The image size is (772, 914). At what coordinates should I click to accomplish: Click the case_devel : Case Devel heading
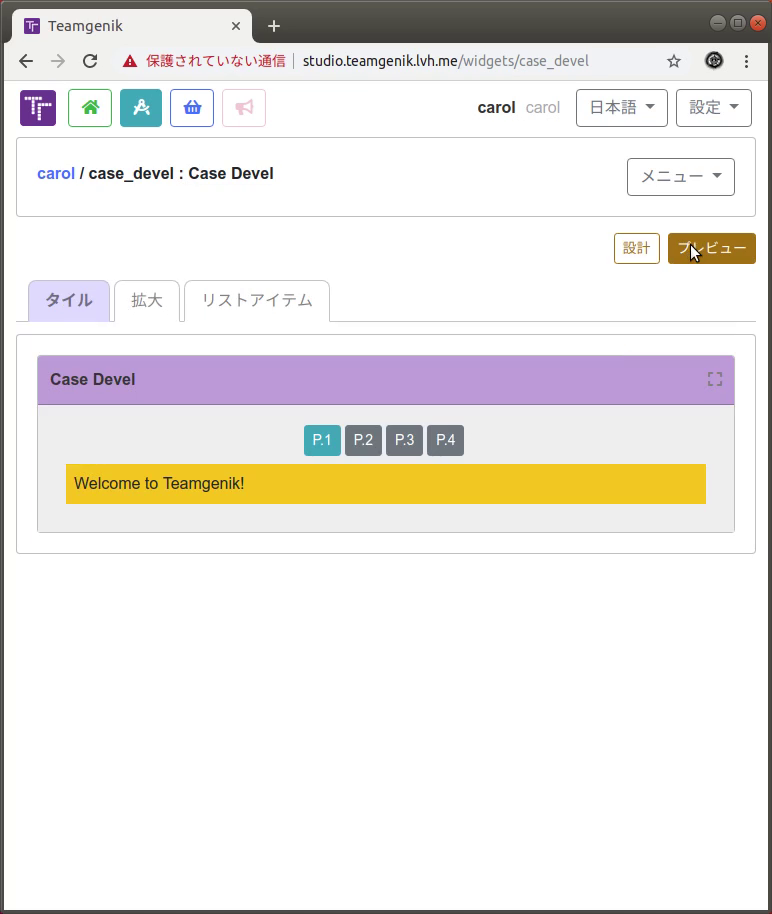pos(181,174)
